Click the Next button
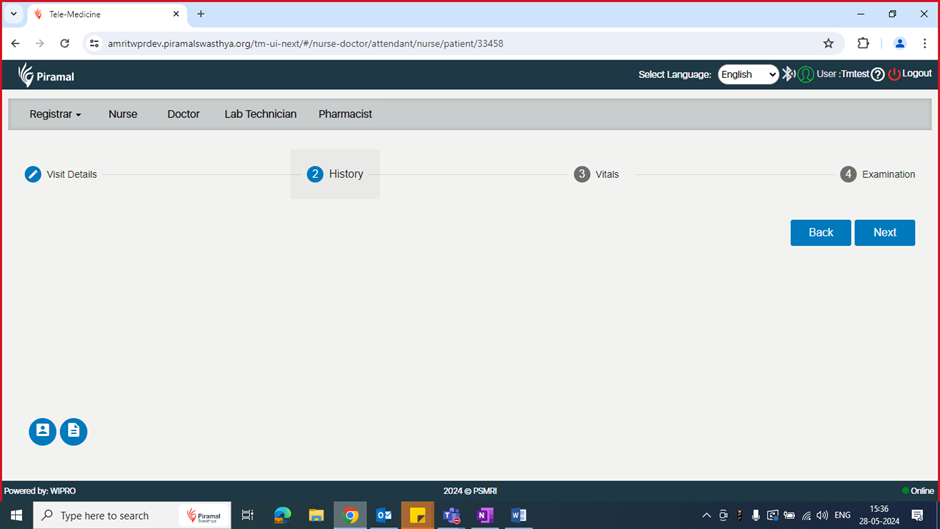 click(884, 233)
